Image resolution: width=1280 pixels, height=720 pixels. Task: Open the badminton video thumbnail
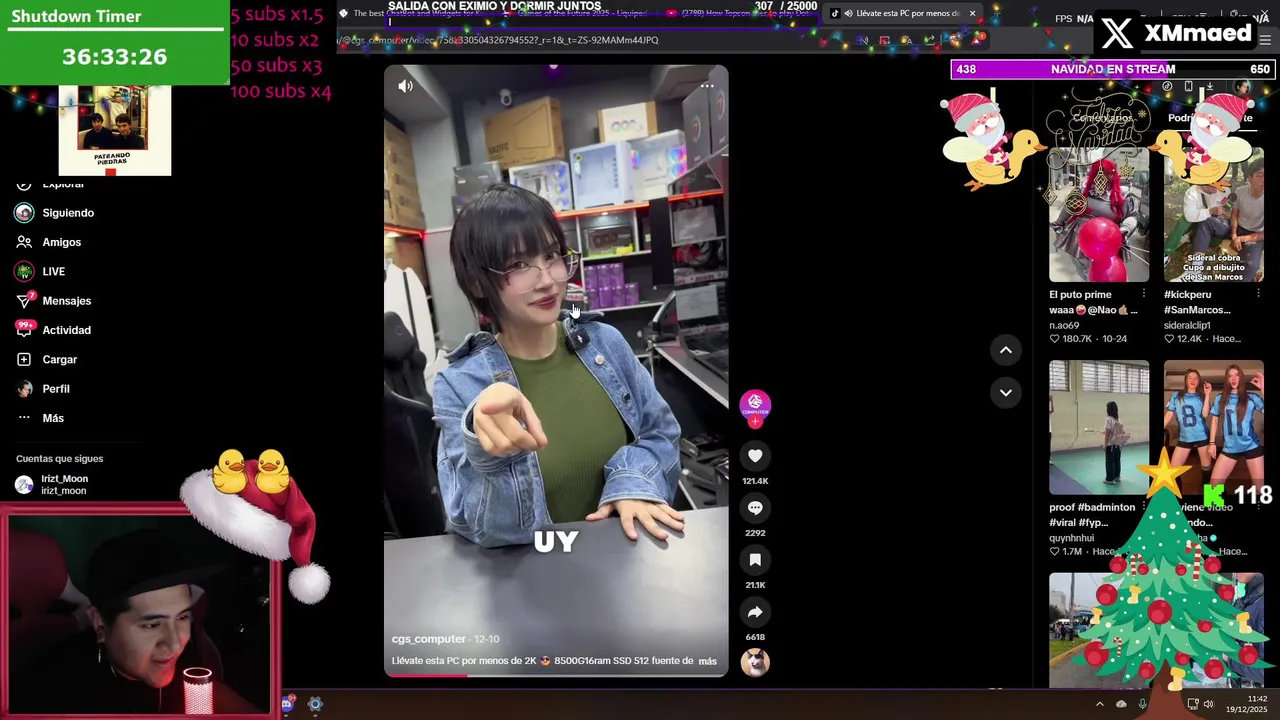tap(1099, 428)
